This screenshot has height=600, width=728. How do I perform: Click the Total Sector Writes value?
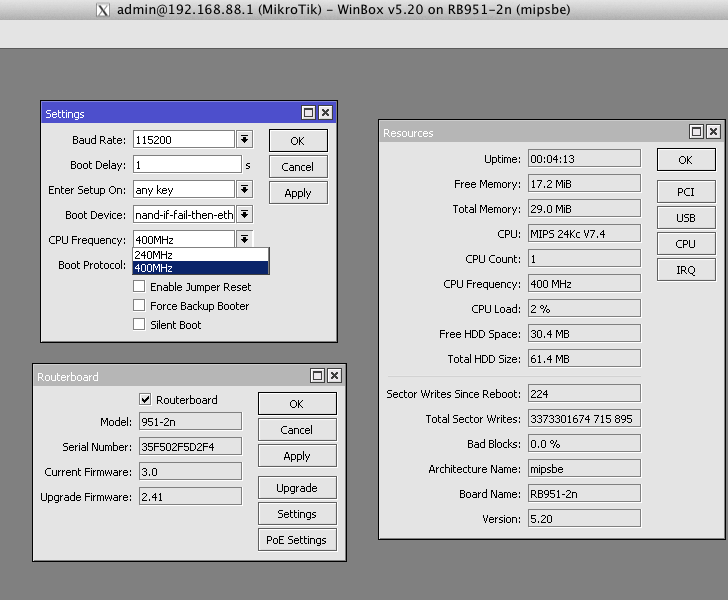click(x=584, y=418)
